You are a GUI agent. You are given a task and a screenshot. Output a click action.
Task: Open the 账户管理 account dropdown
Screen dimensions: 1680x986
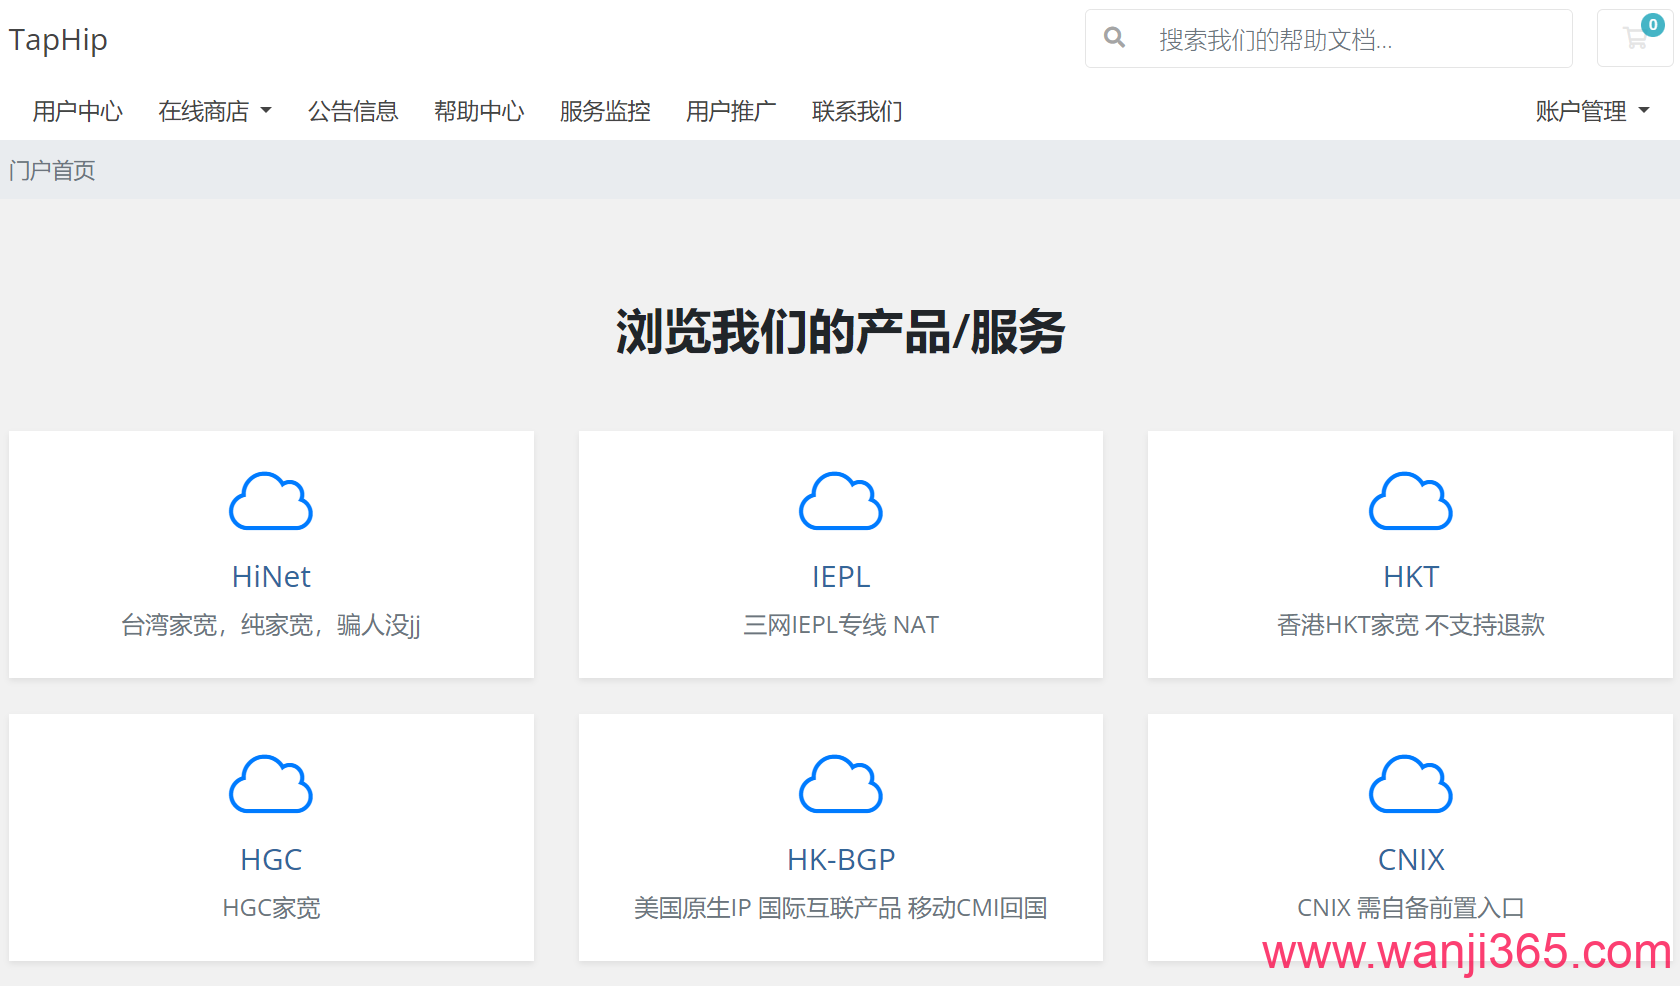[1592, 111]
